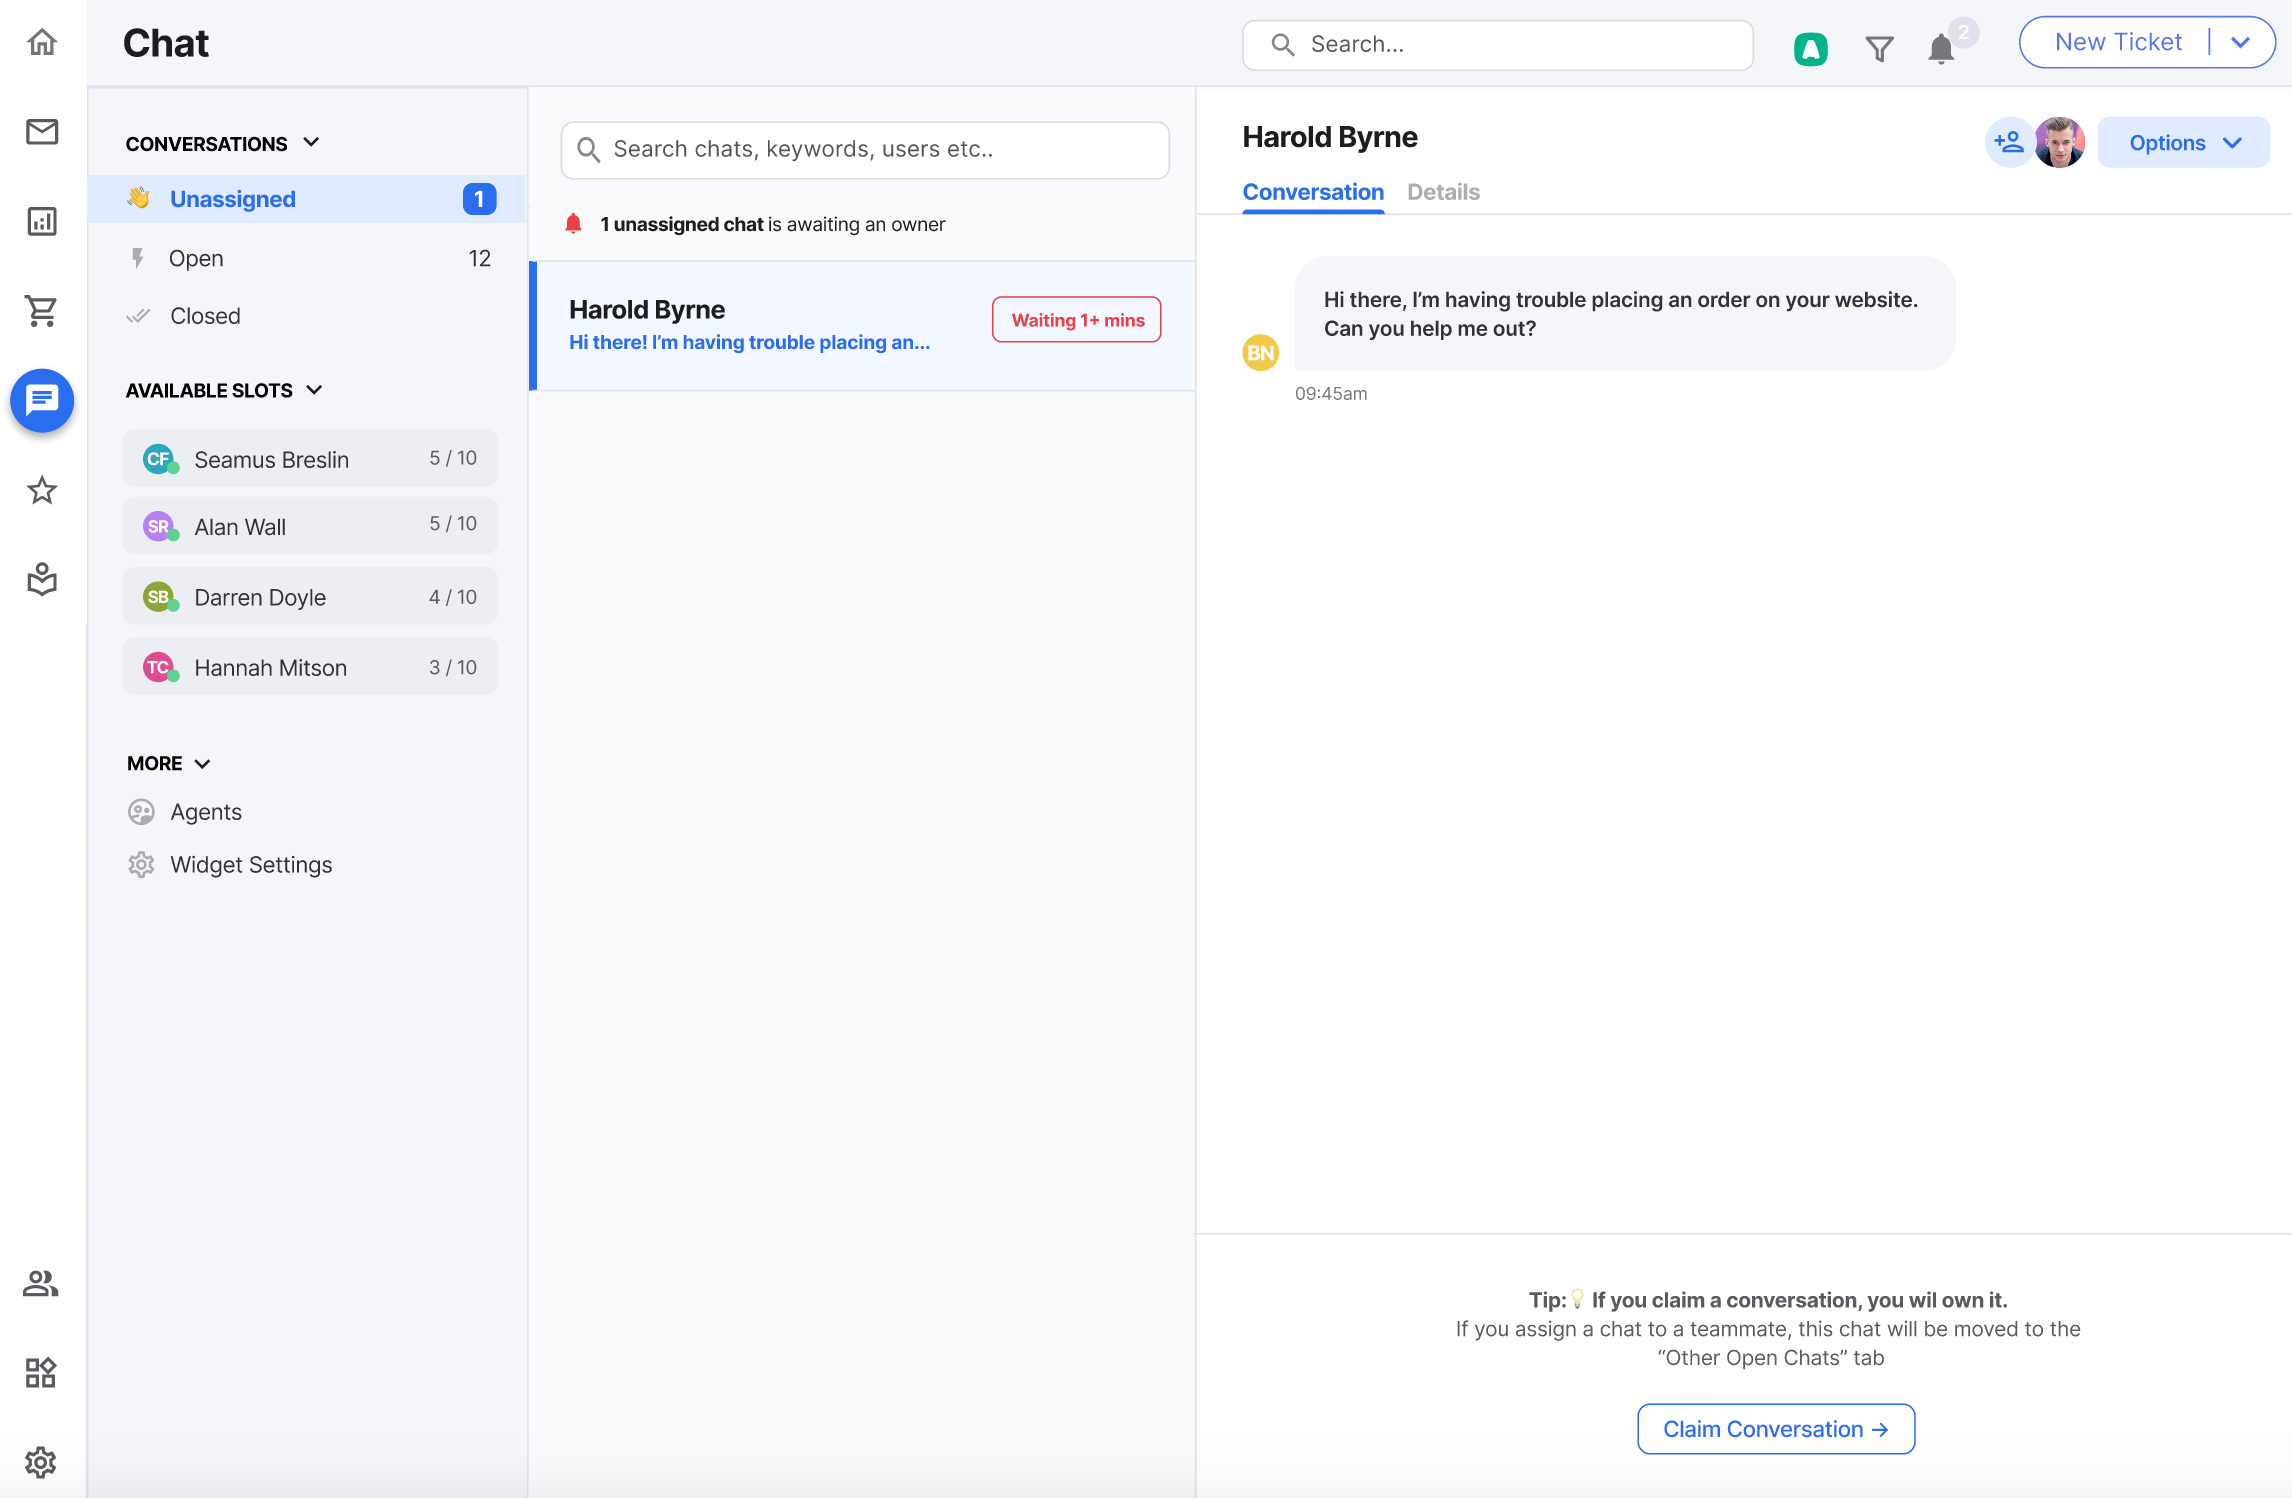Click the red alert bell icon

pyautogui.click(x=573, y=224)
